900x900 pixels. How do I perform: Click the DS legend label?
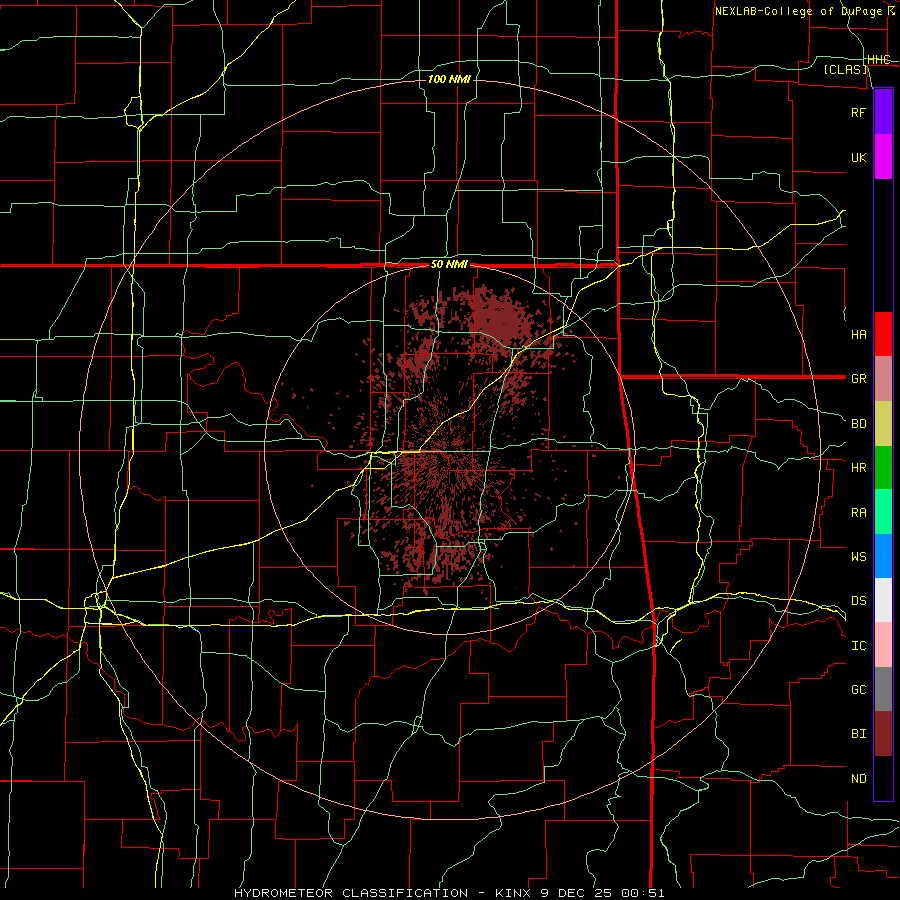[x=859, y=601]
